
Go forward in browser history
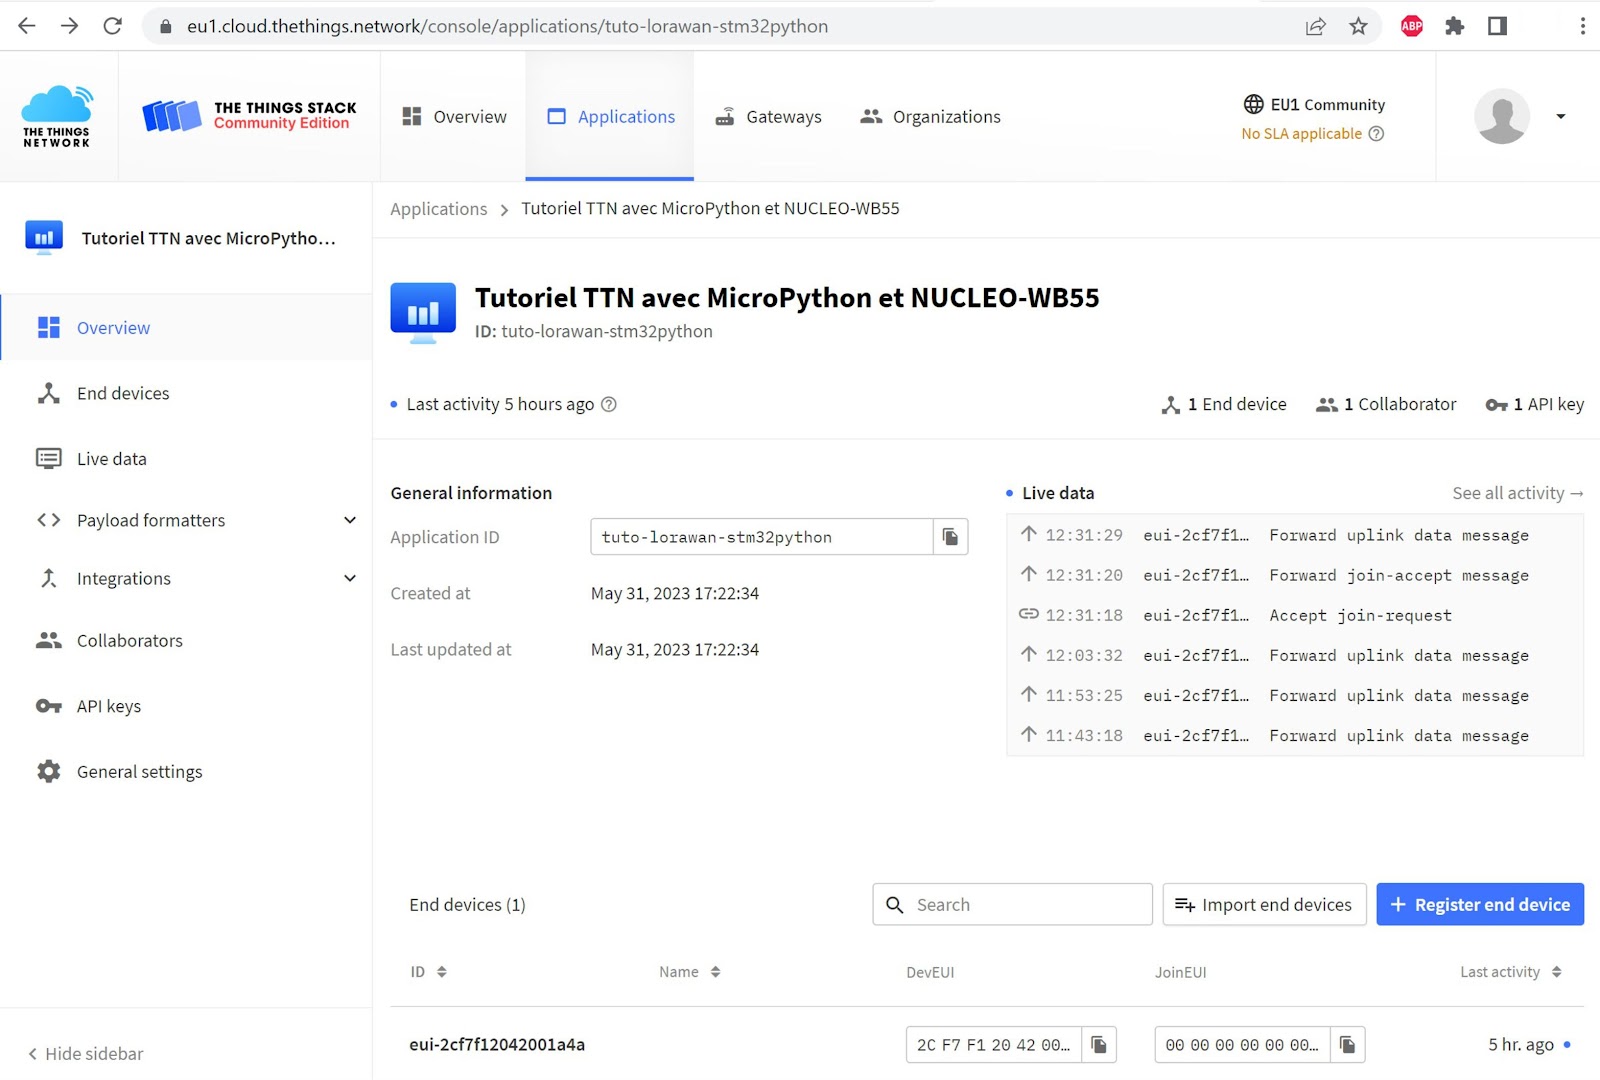coord(69,26)
